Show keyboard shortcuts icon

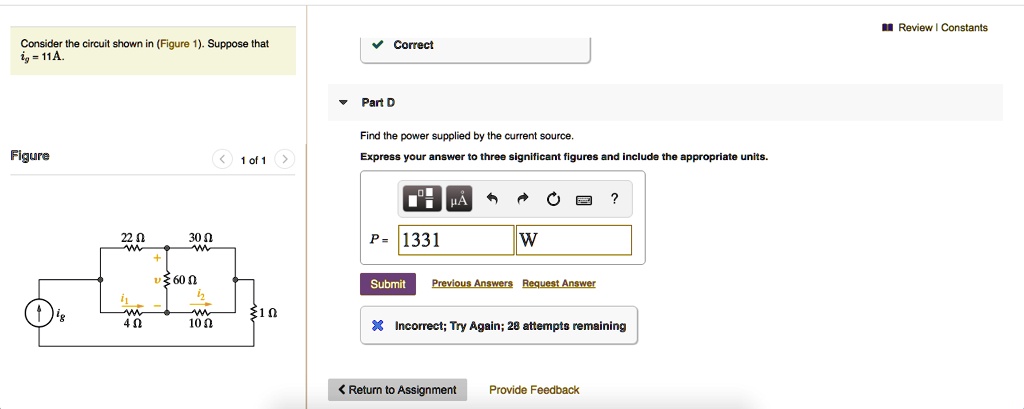click(584, 199)
